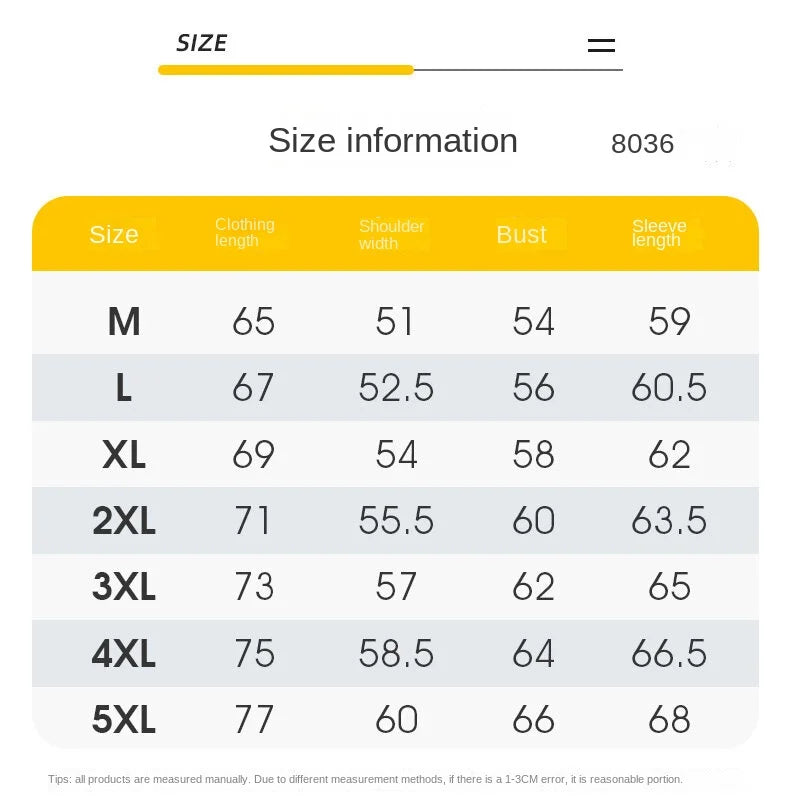Select the 2XL size row label
This screenshot has height=802, width=790.
(124, 521)
